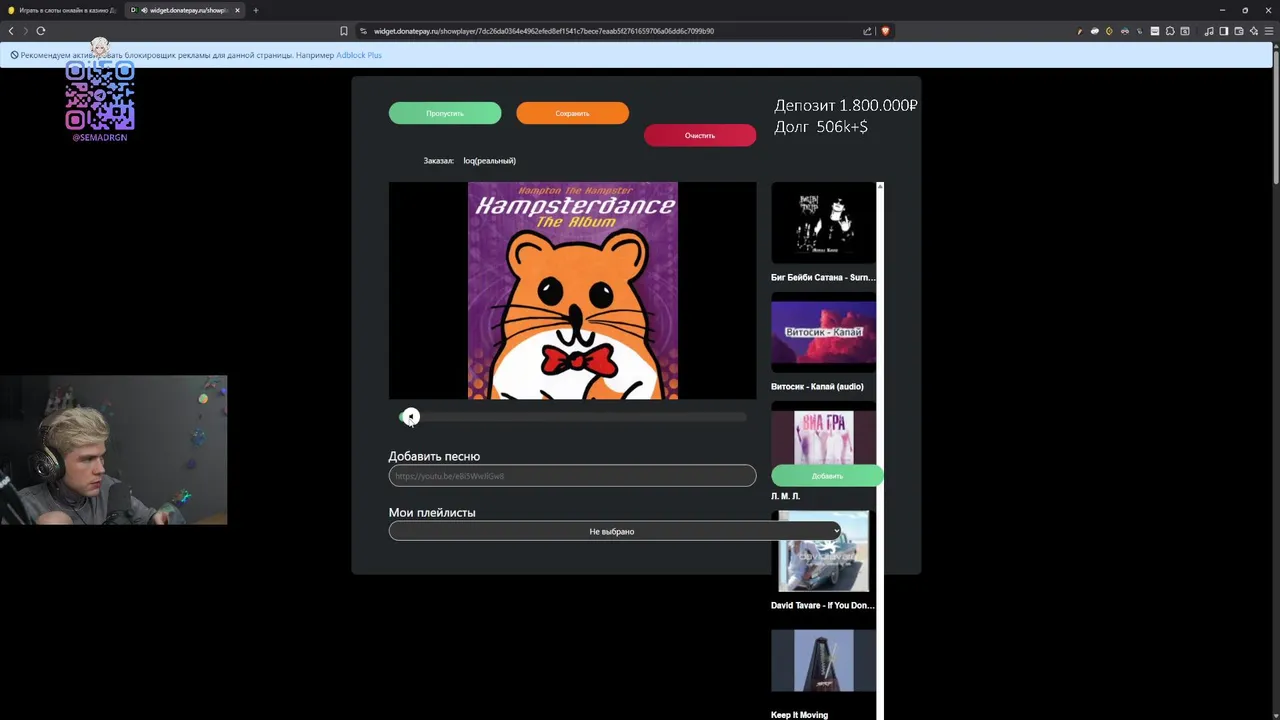Click the QR code overlay image
This screenshot has width=1280, height=720.
point(100,95)
